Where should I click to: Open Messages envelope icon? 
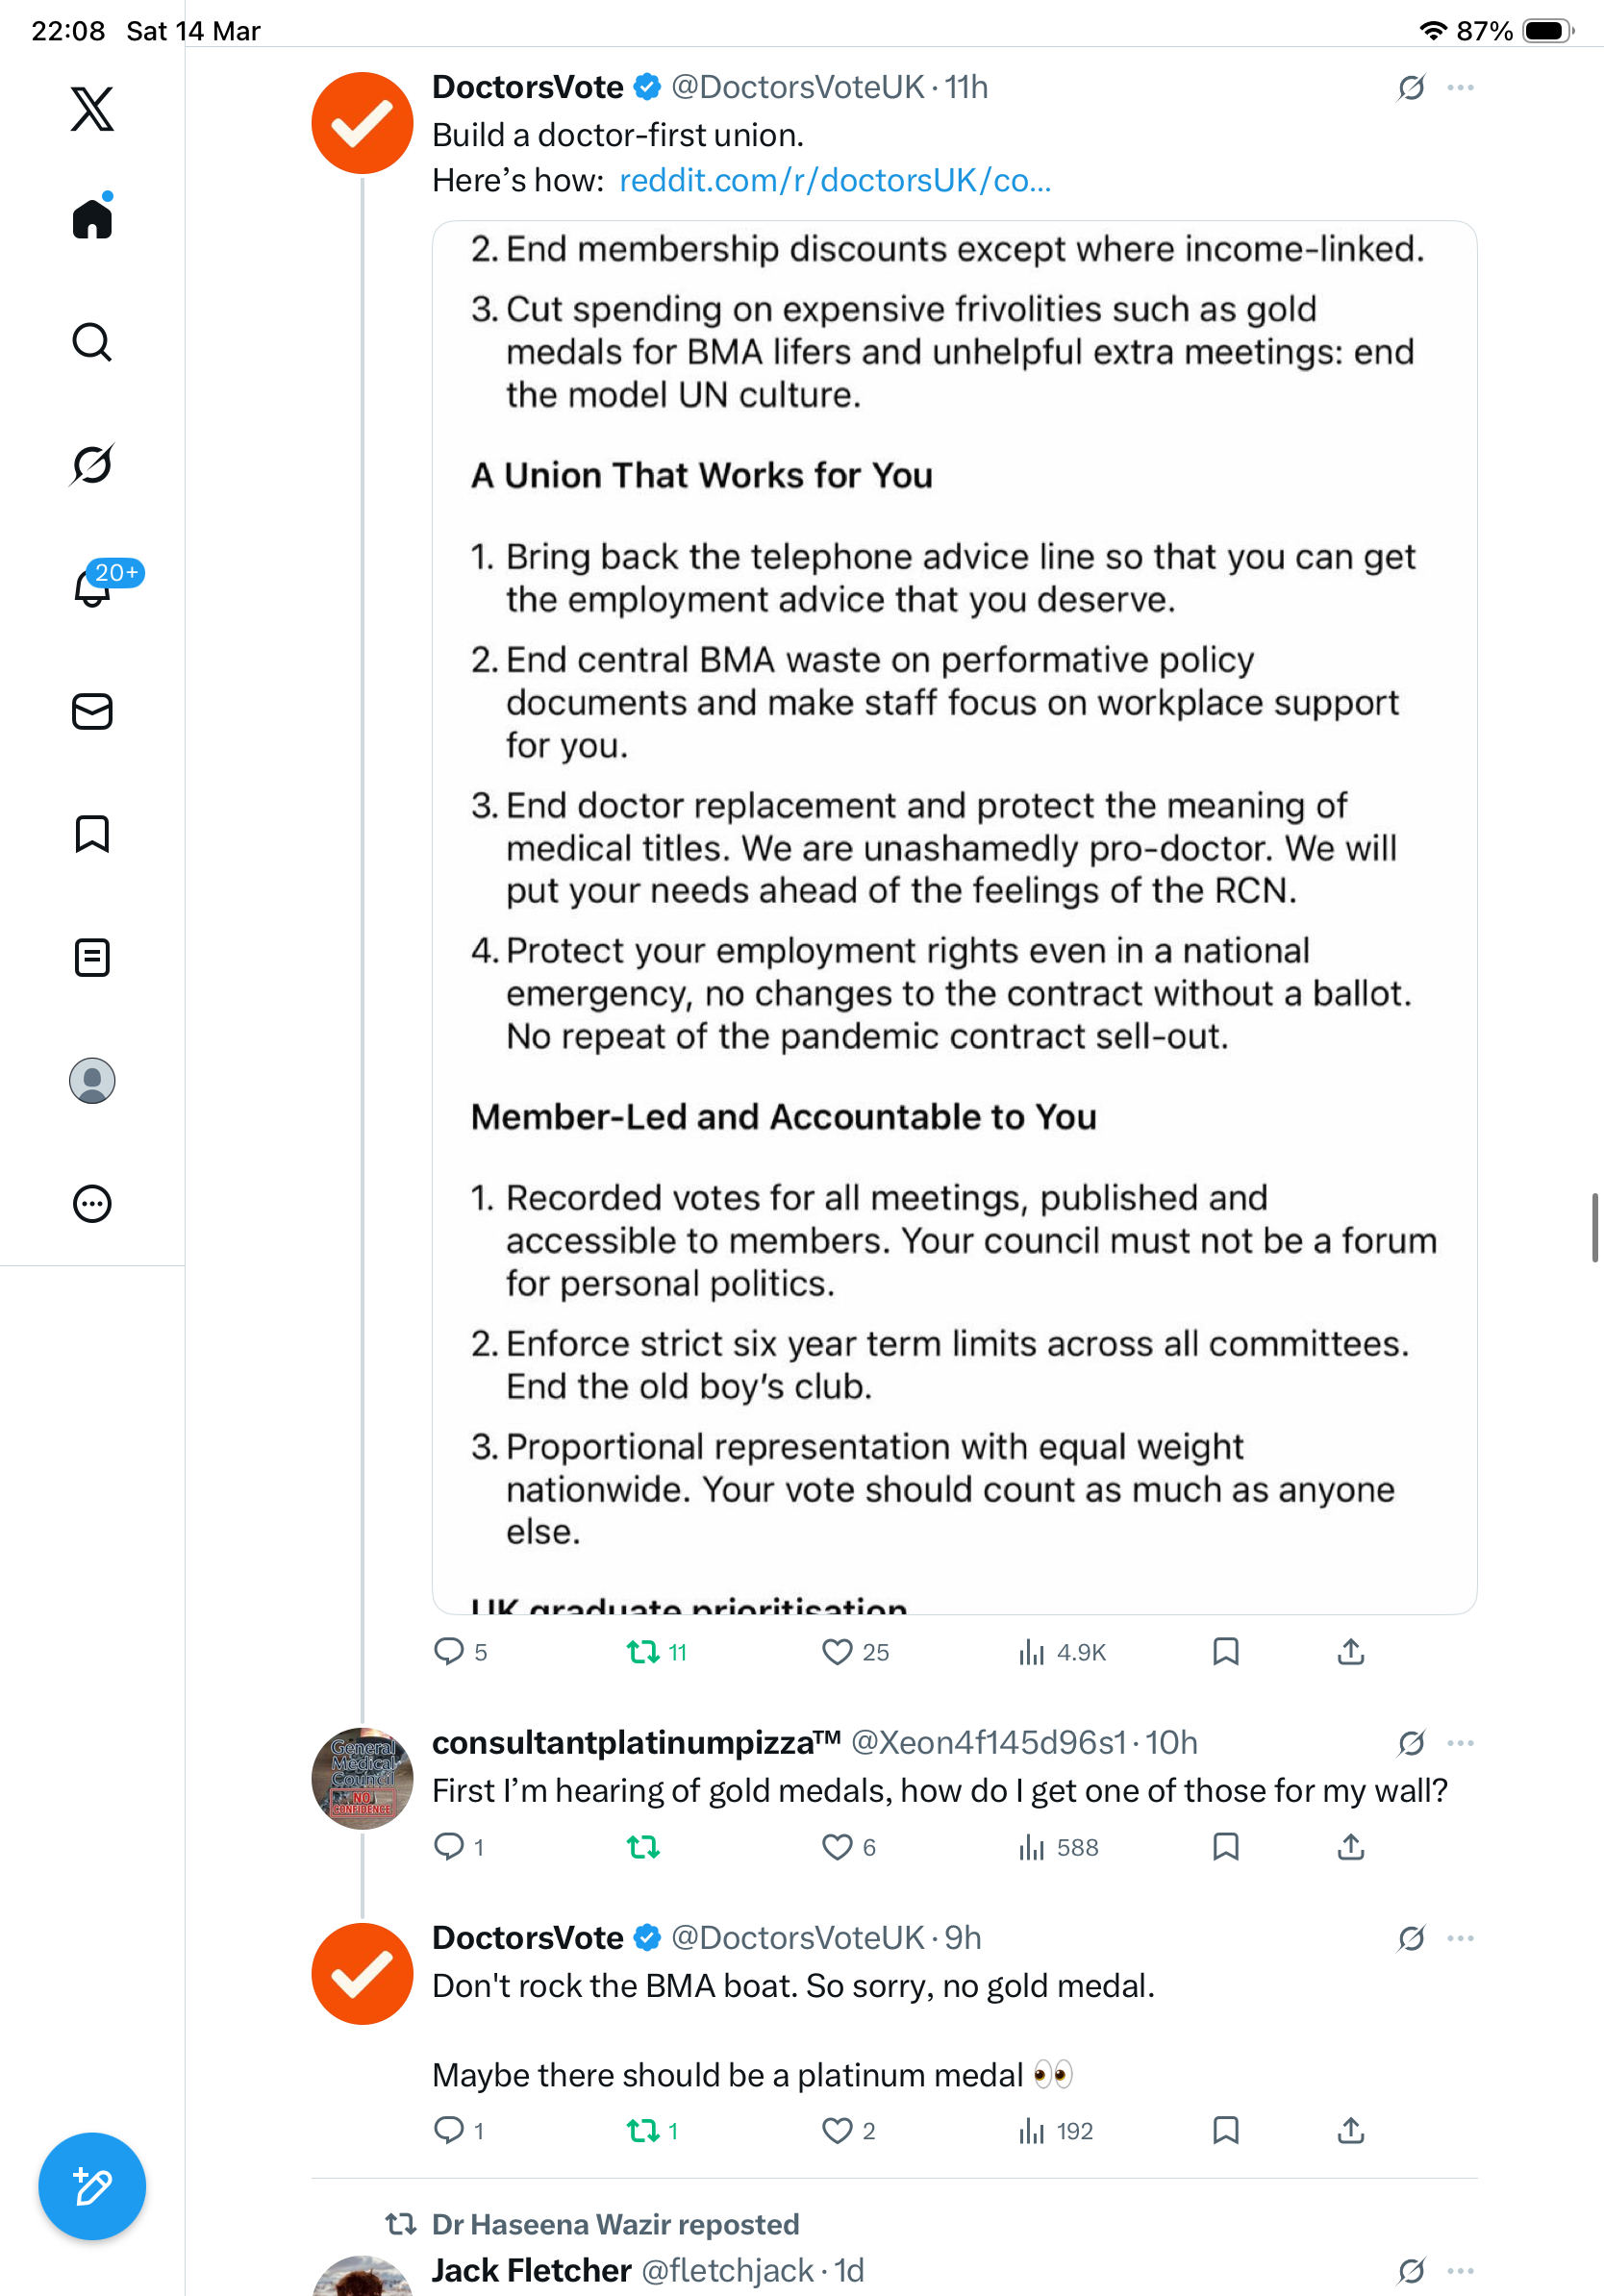click(92, 711)
